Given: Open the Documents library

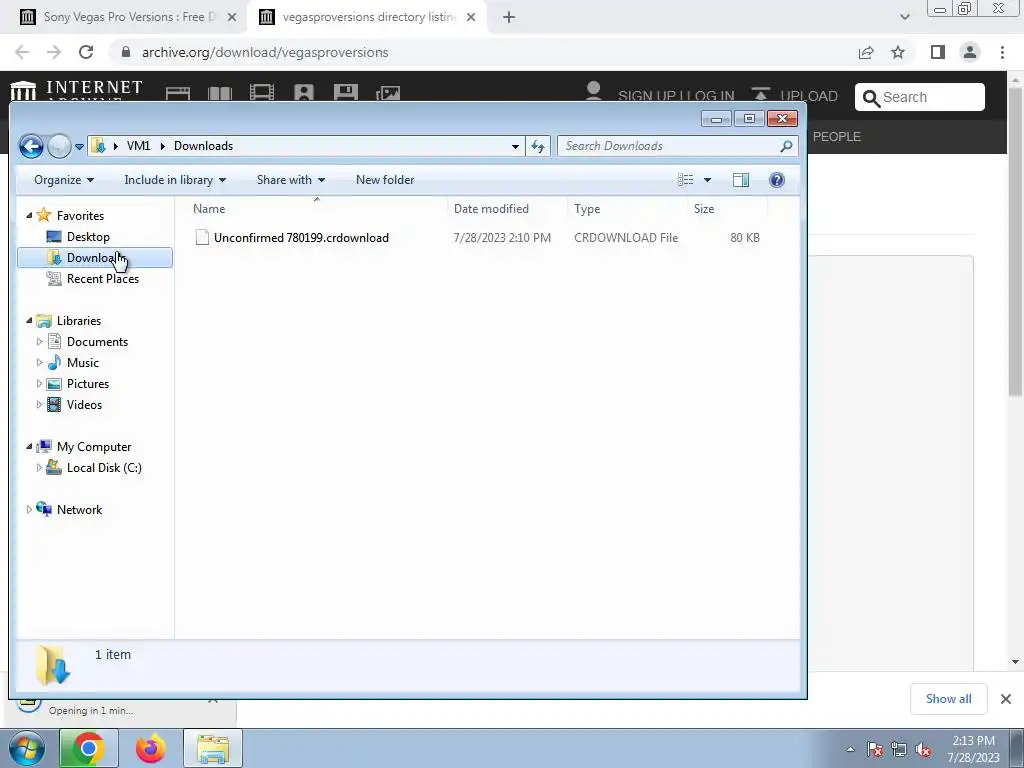Looking at the screenshot, I should pos(97,342).
